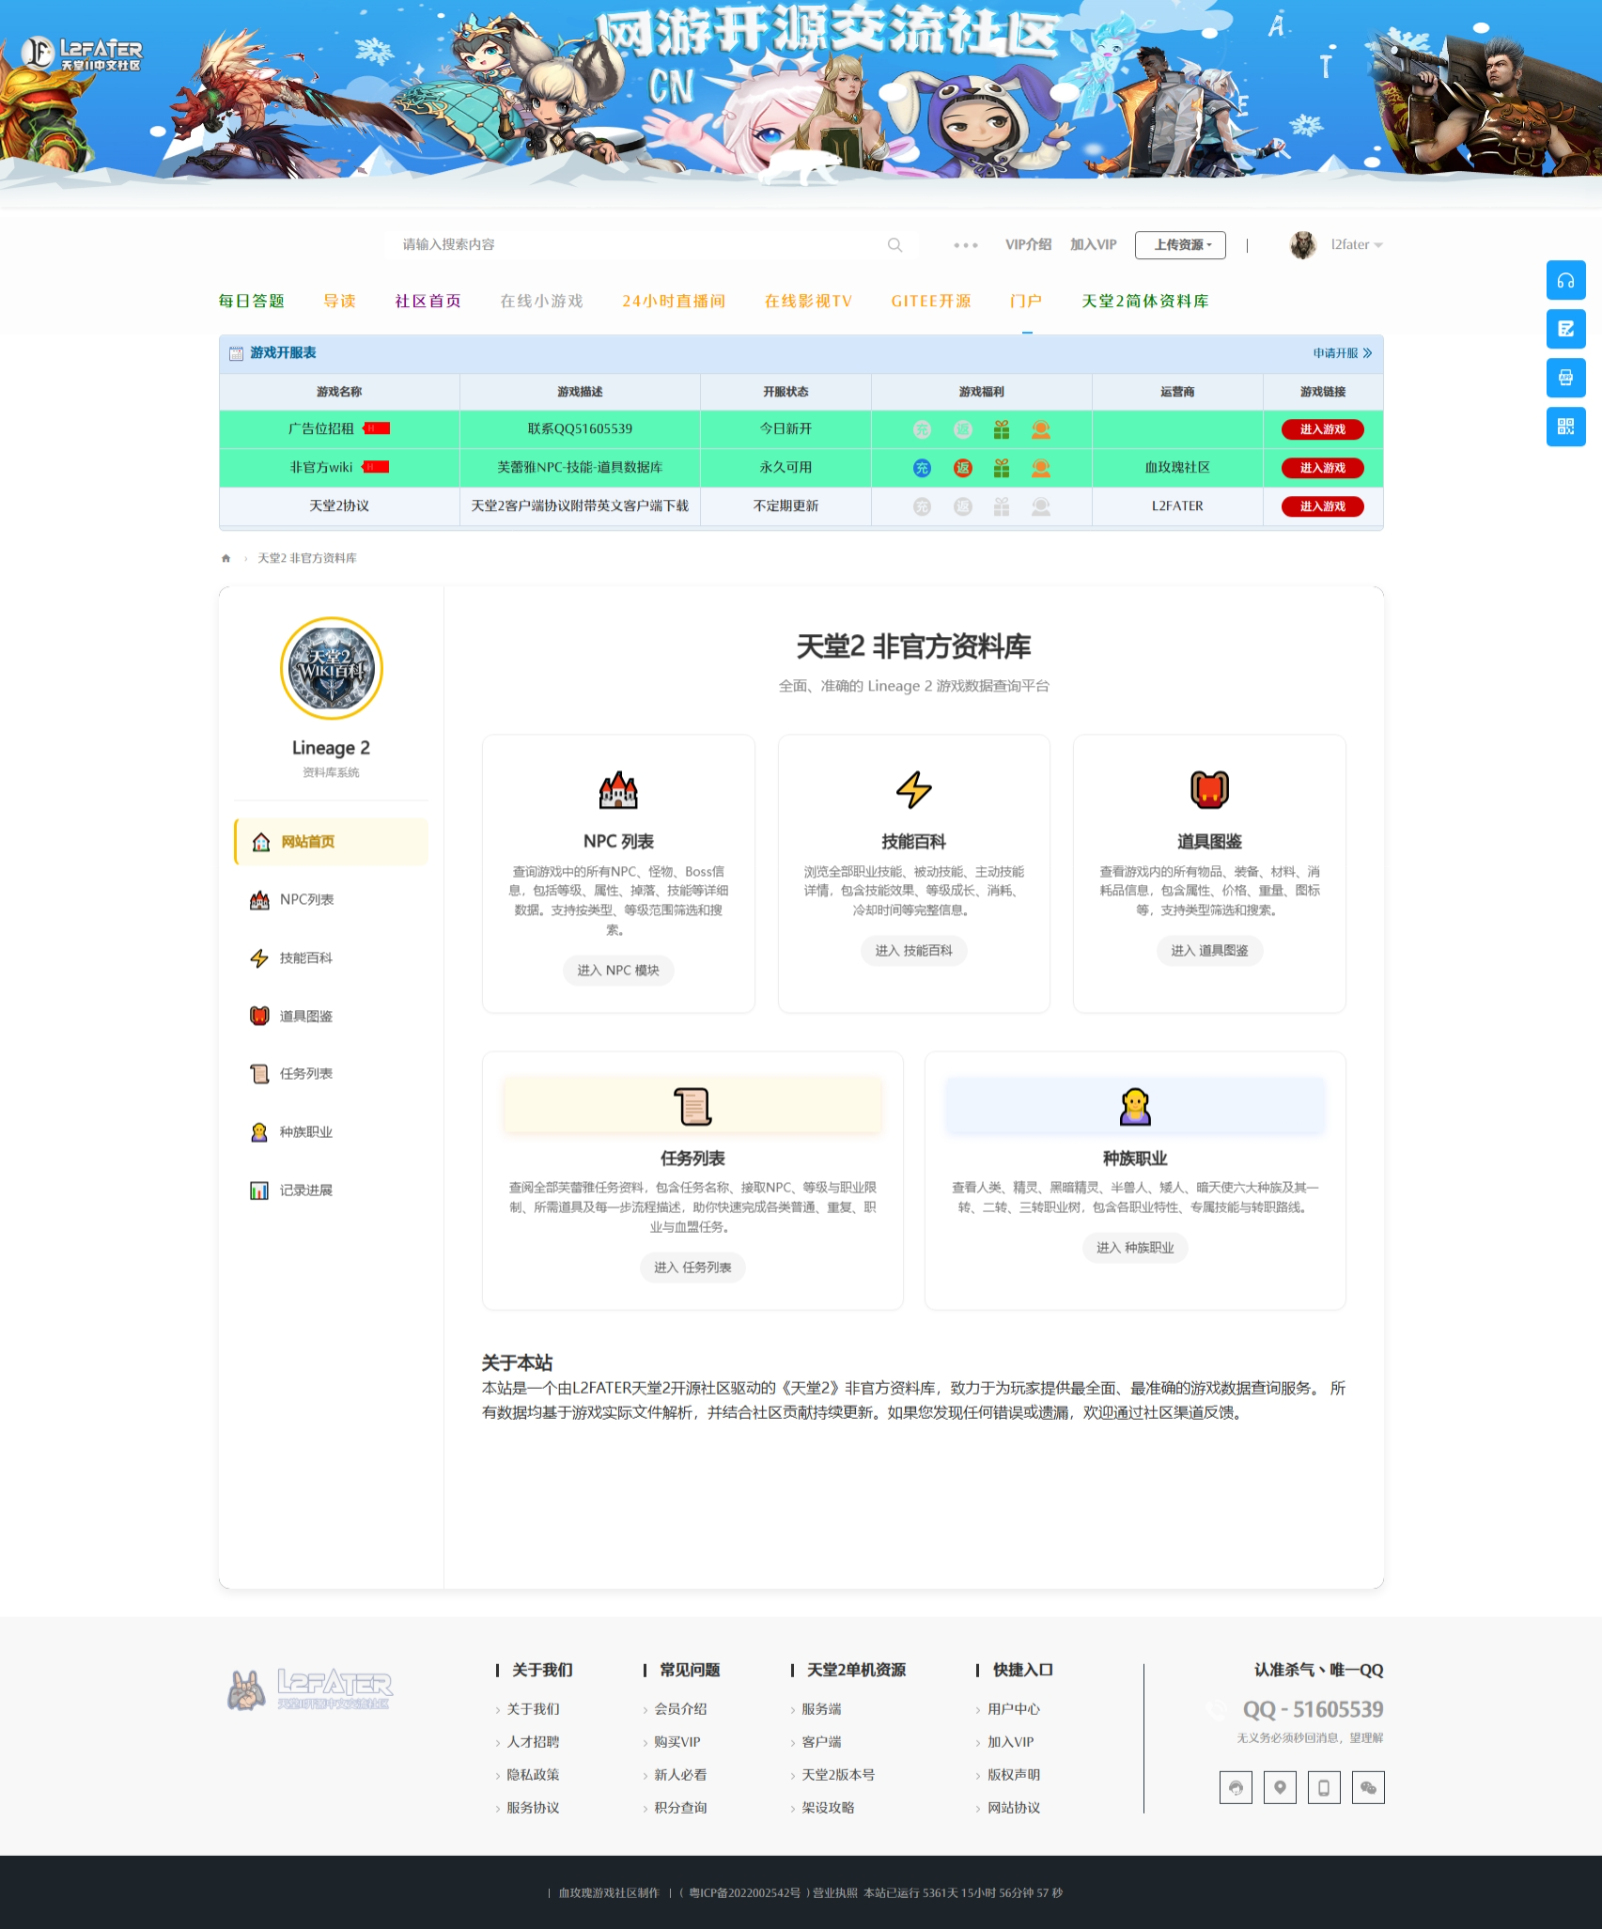
Task: Open the 每日答题 nav item
Action: click(x=251, y=301)
